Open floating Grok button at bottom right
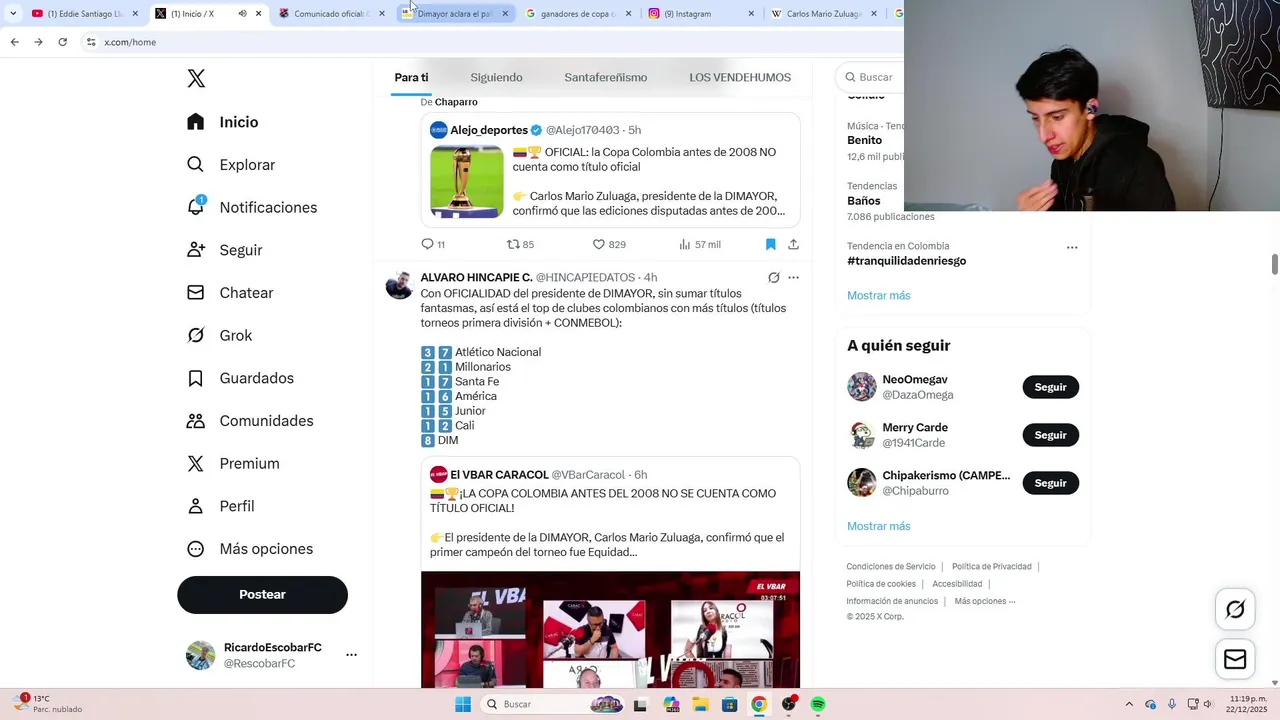1280x720 pixels. point(1235,609)
